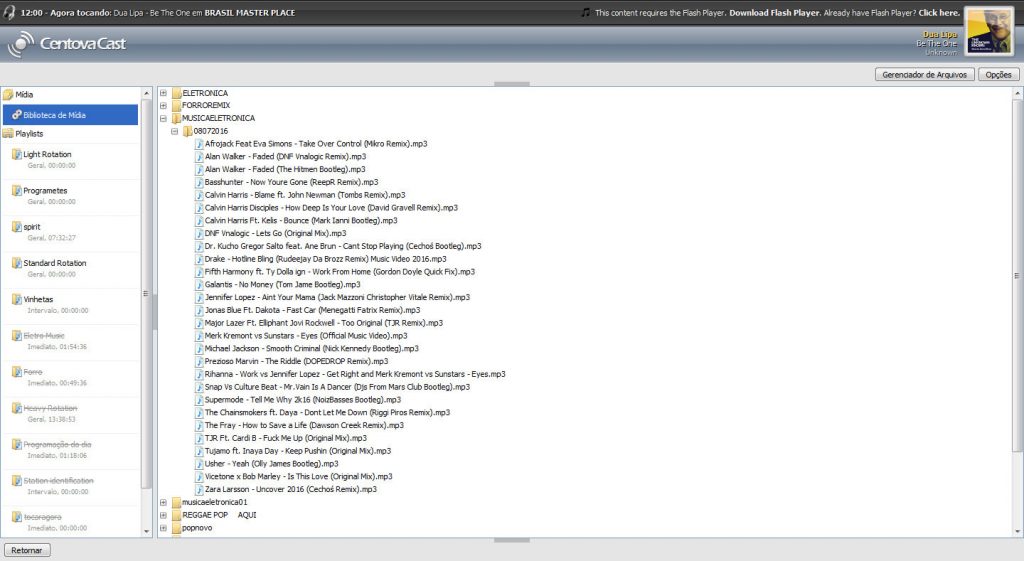Viewport: 1024px width, 561px height.
Task: Click the Heavy Rotation playlist icon
Action: pos(17,408)
